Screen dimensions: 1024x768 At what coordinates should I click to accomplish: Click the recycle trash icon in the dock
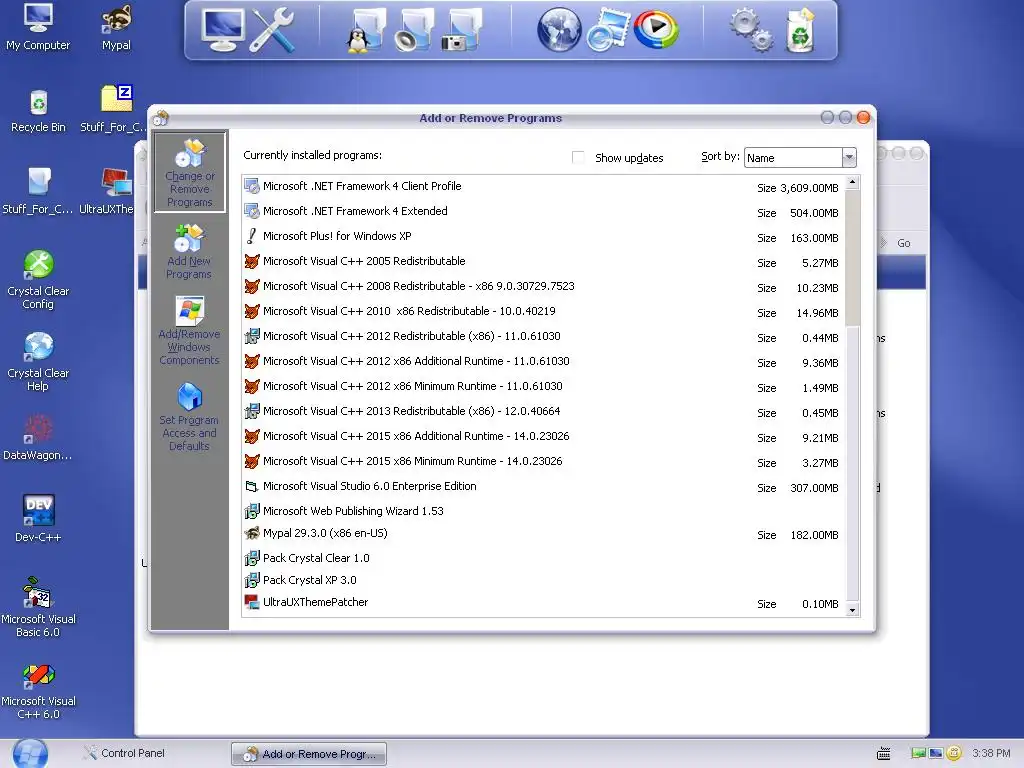(800, 29)
